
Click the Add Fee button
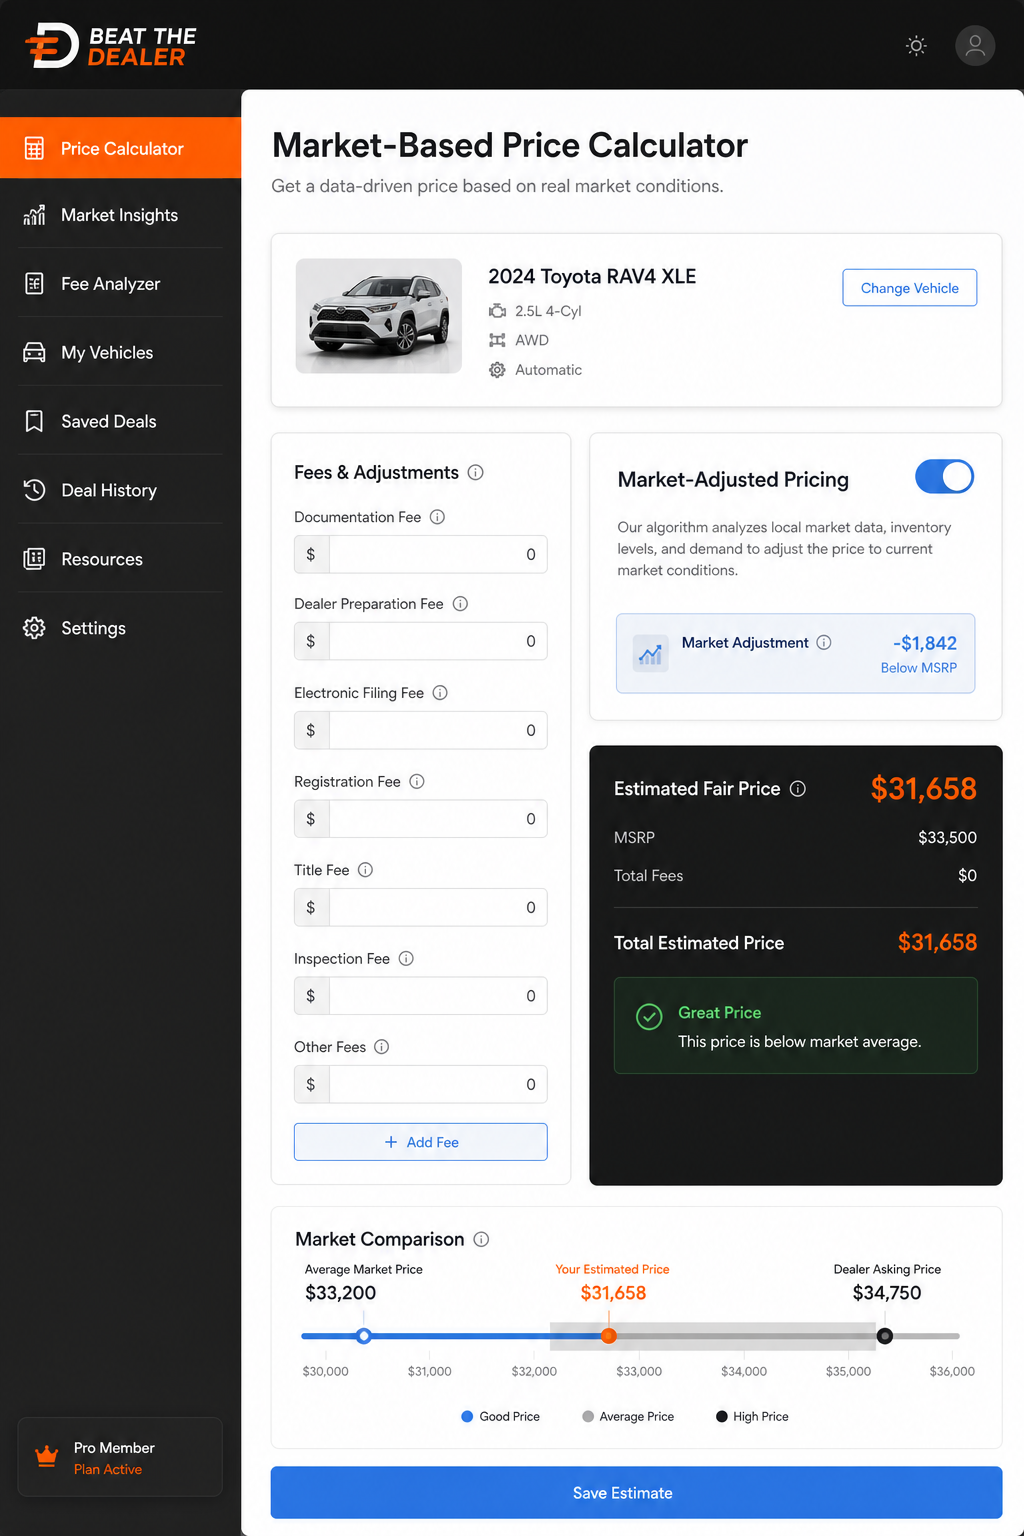tap(421, 1142)
